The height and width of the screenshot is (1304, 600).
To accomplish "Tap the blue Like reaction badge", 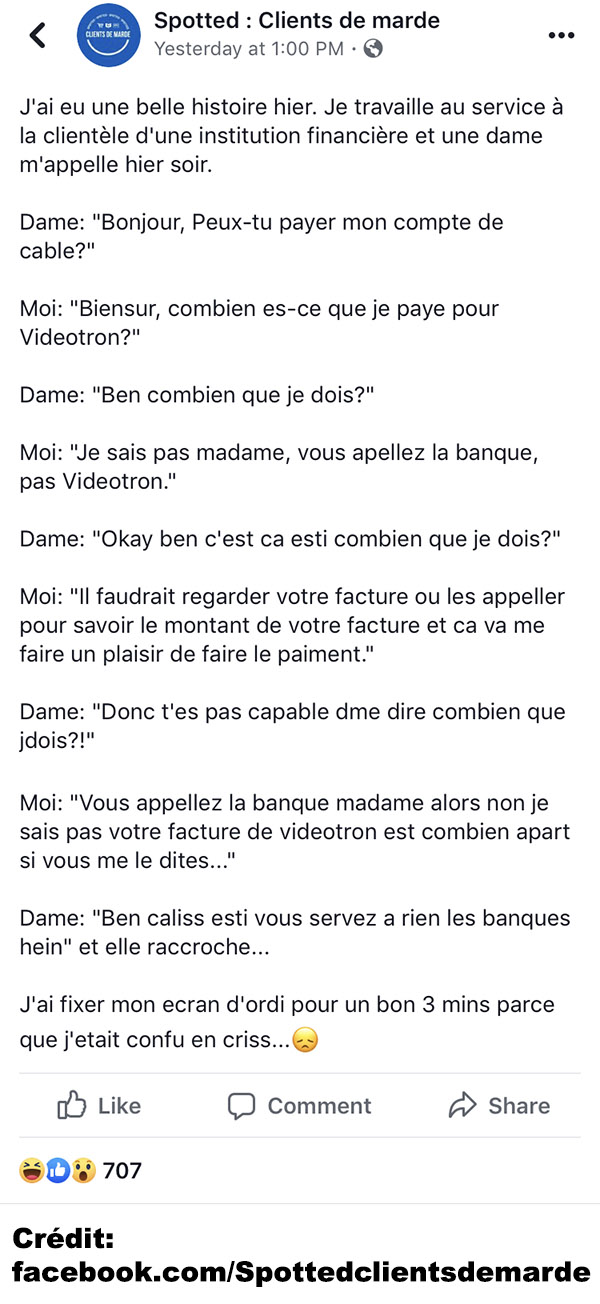I will click(x=58, y=1170).
